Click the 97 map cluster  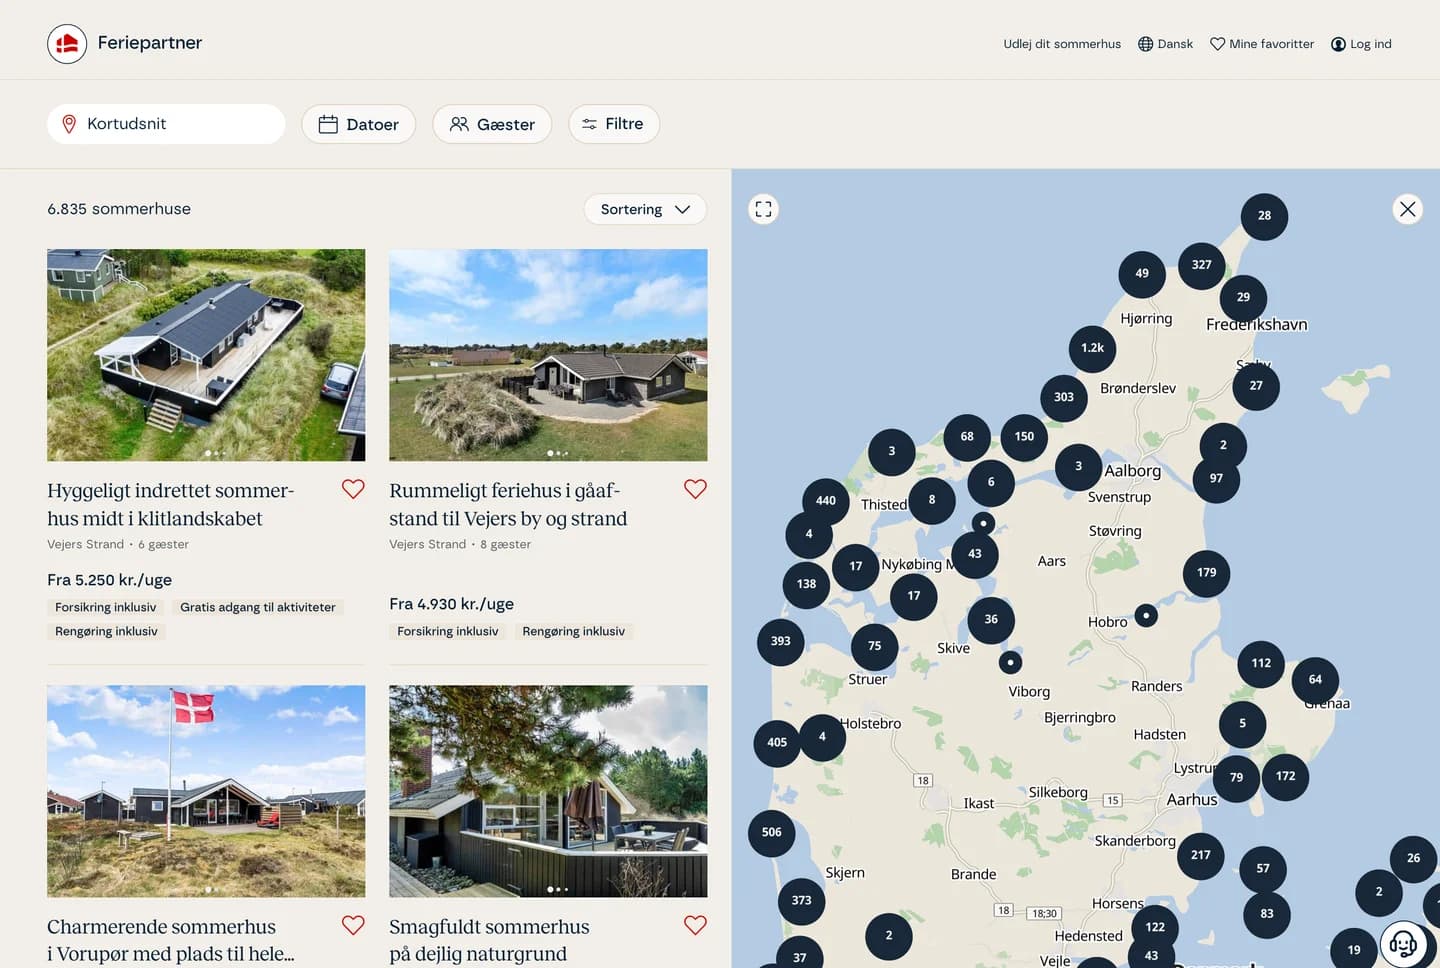(x=1217, y=479)
